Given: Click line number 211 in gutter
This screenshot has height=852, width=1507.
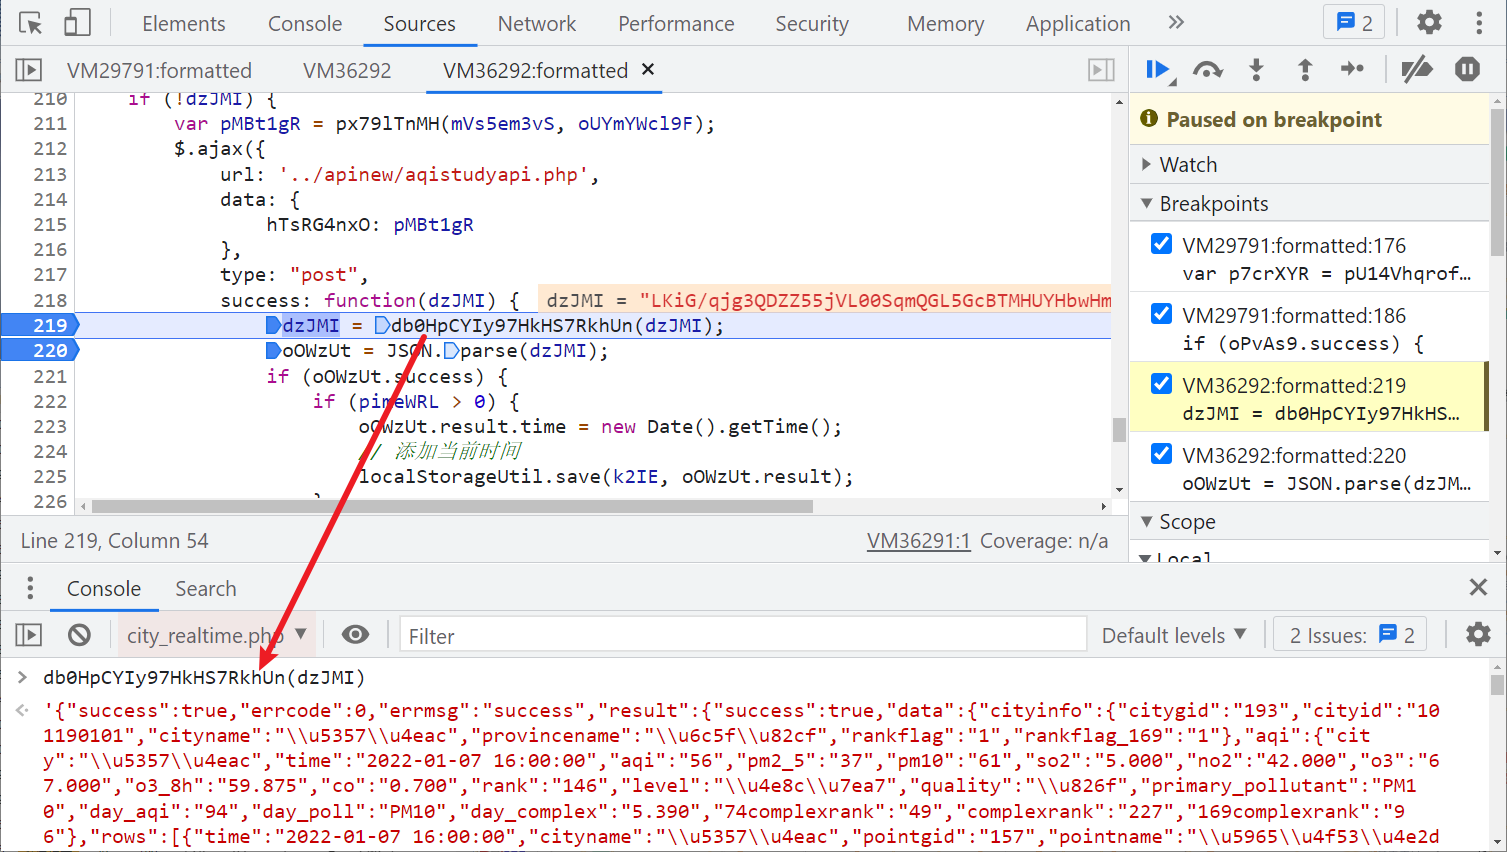Looking at the screenshot, I should (x=50, y=124).
